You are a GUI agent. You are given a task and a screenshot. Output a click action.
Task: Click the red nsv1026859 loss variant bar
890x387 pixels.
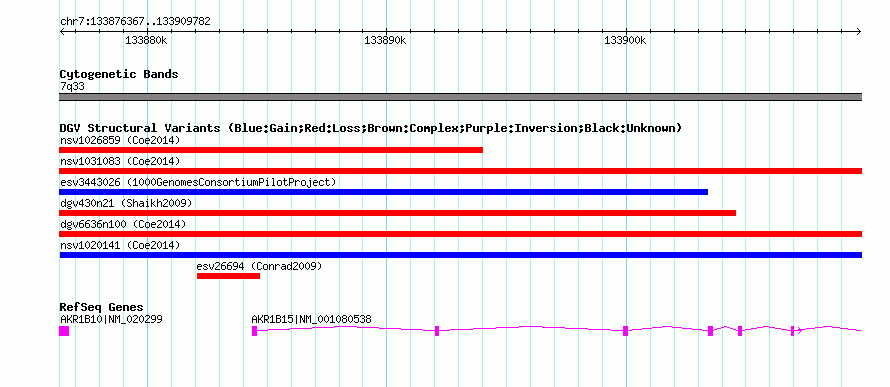pos(271,150)
